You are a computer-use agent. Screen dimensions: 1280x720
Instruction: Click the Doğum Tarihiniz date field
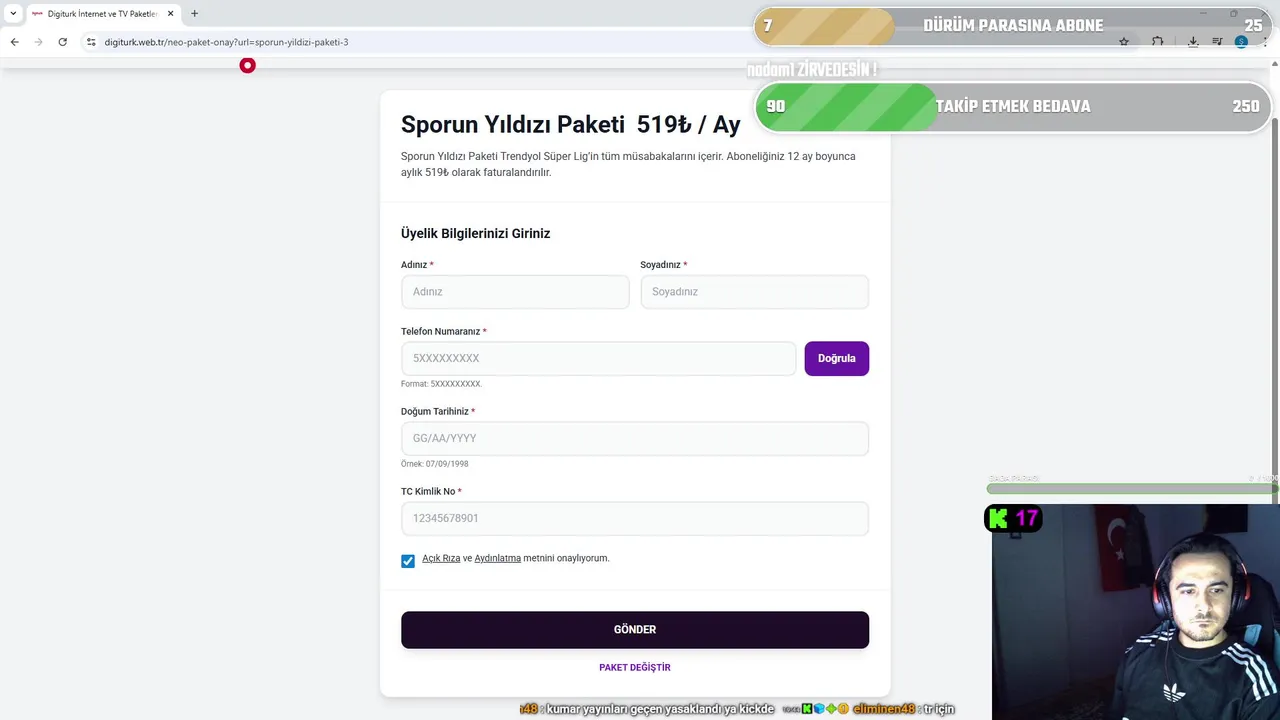(634, 438)
